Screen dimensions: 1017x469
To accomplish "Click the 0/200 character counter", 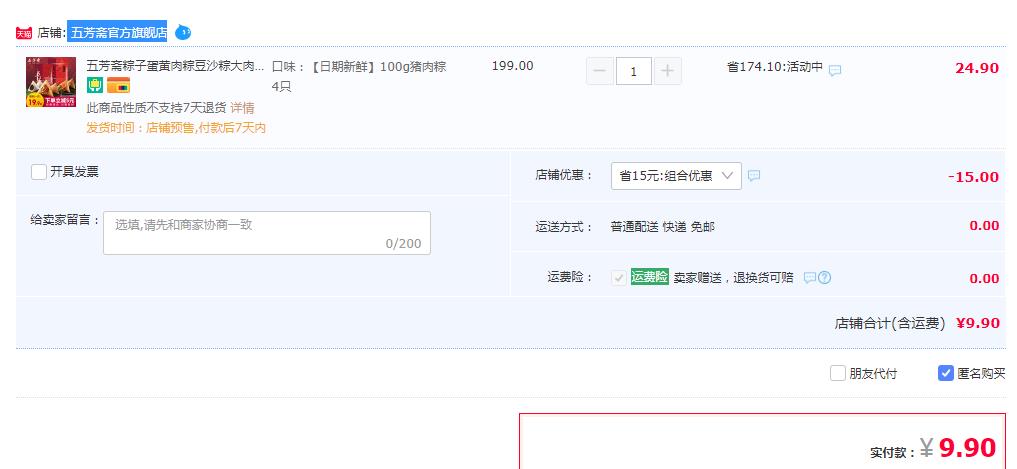I will (403, 243).
